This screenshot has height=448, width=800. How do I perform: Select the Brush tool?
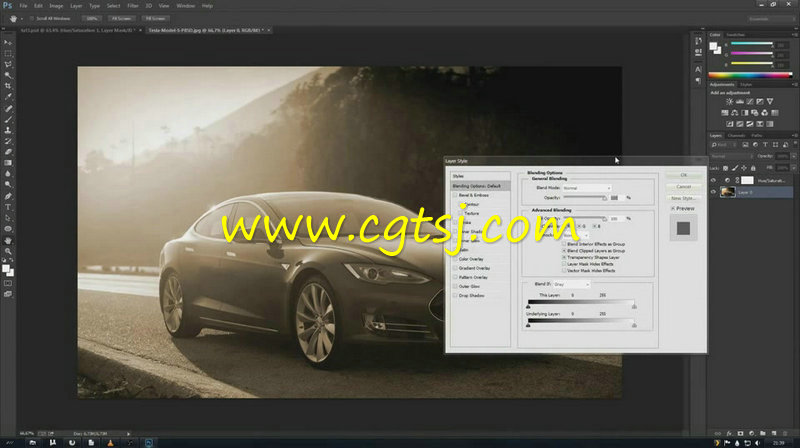point(8,108)
